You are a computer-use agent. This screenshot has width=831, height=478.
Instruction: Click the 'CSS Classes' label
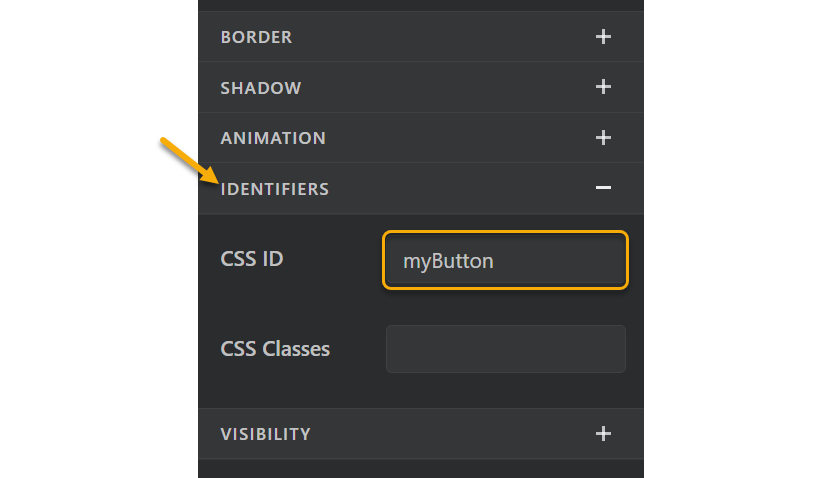(x=275, y=349)
